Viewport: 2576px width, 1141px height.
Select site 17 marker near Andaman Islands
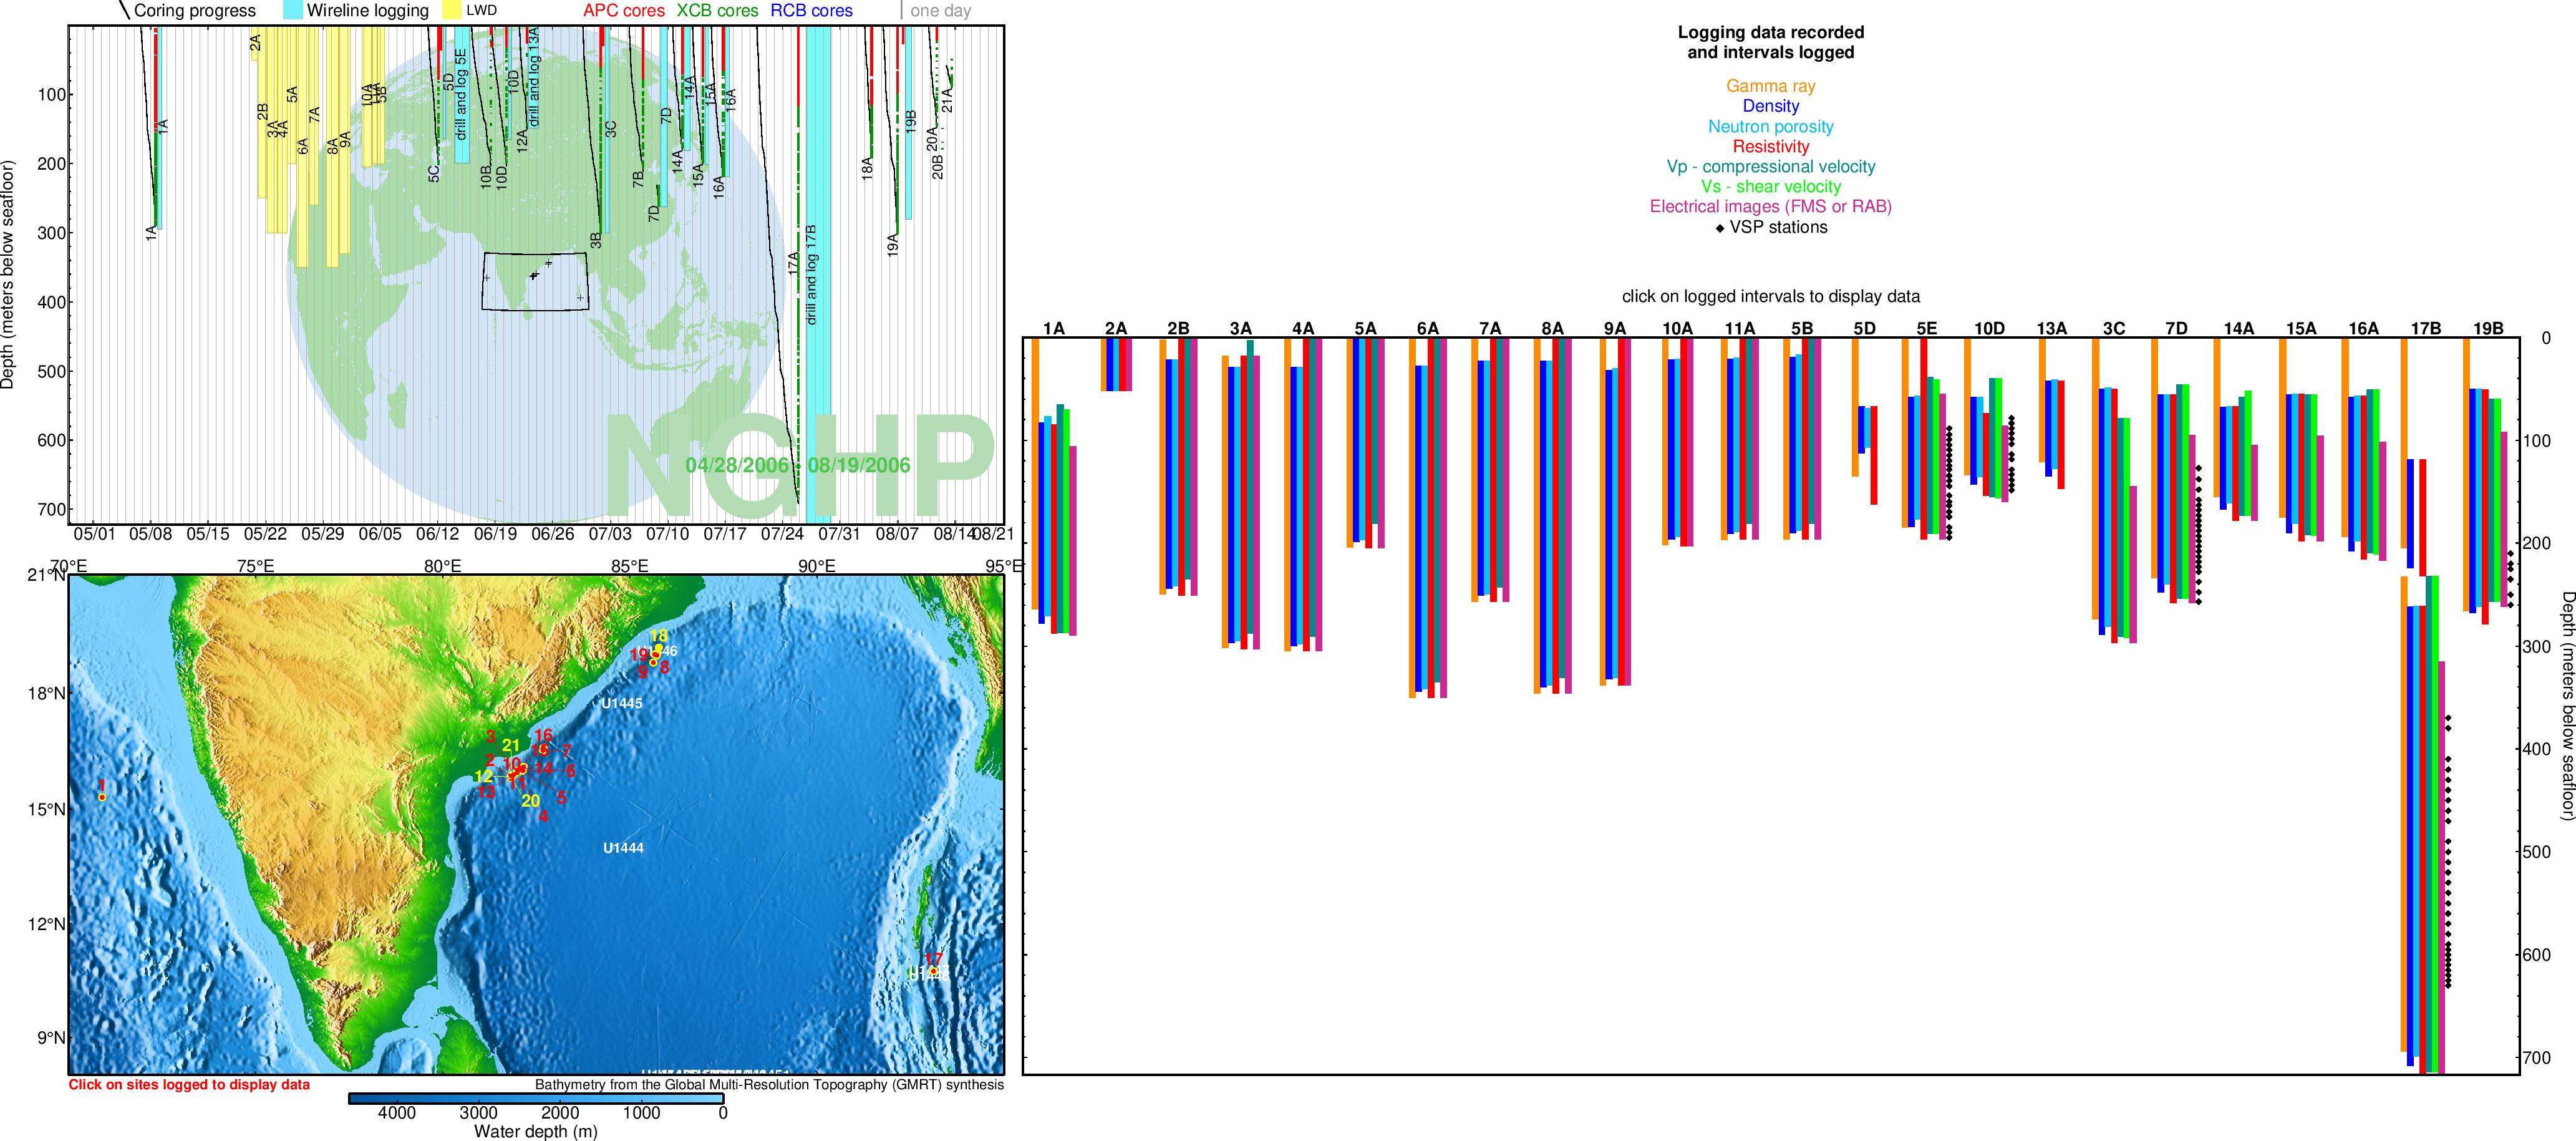[933, 970]
